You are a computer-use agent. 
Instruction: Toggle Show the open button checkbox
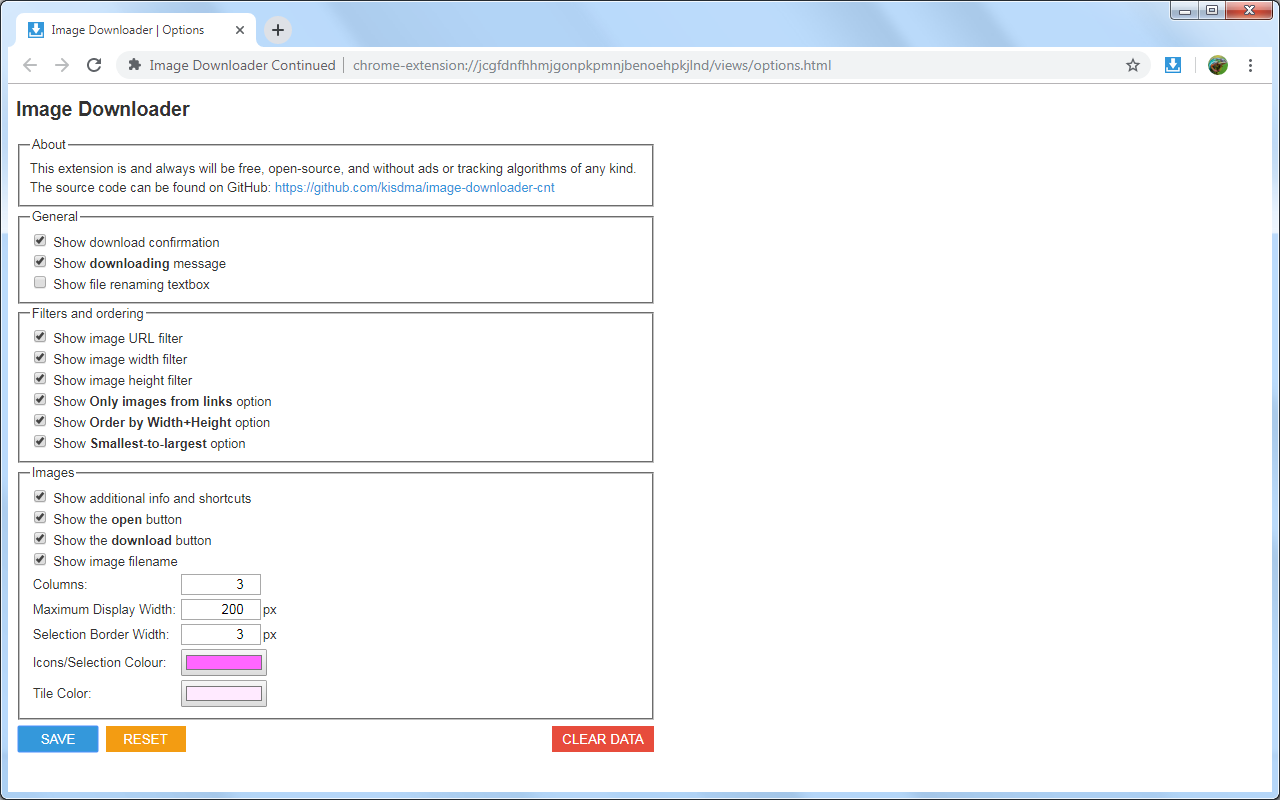tap(40, 518)
